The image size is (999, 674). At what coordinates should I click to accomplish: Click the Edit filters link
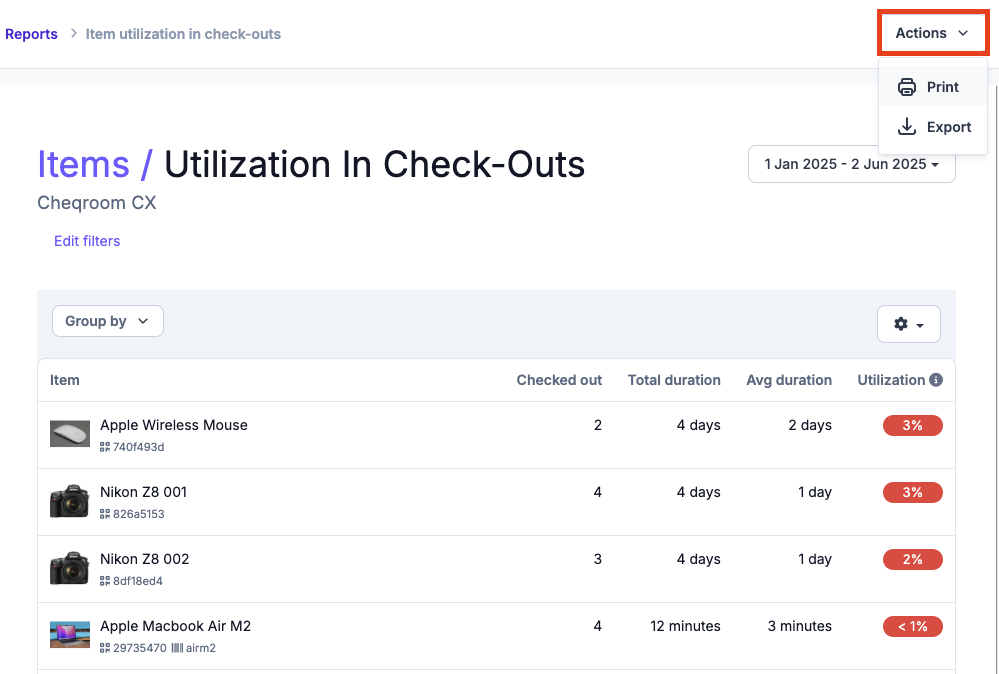87,241
